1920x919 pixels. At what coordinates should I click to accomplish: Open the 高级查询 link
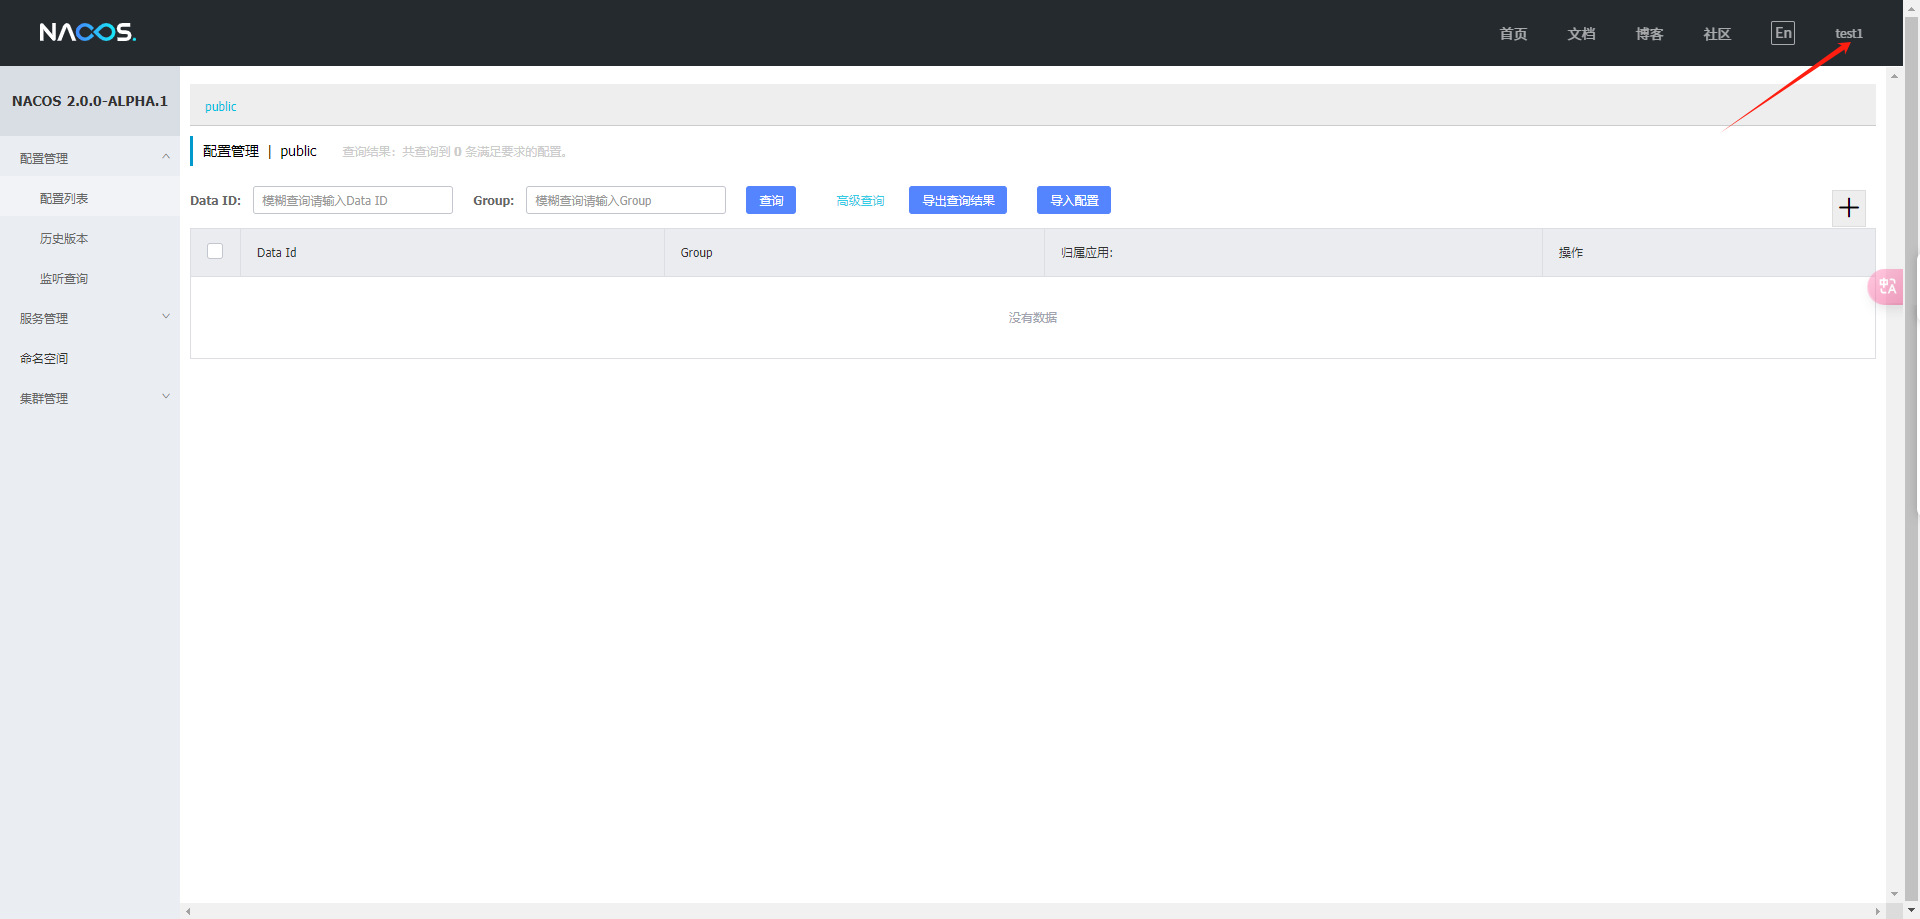click(860, 201)
